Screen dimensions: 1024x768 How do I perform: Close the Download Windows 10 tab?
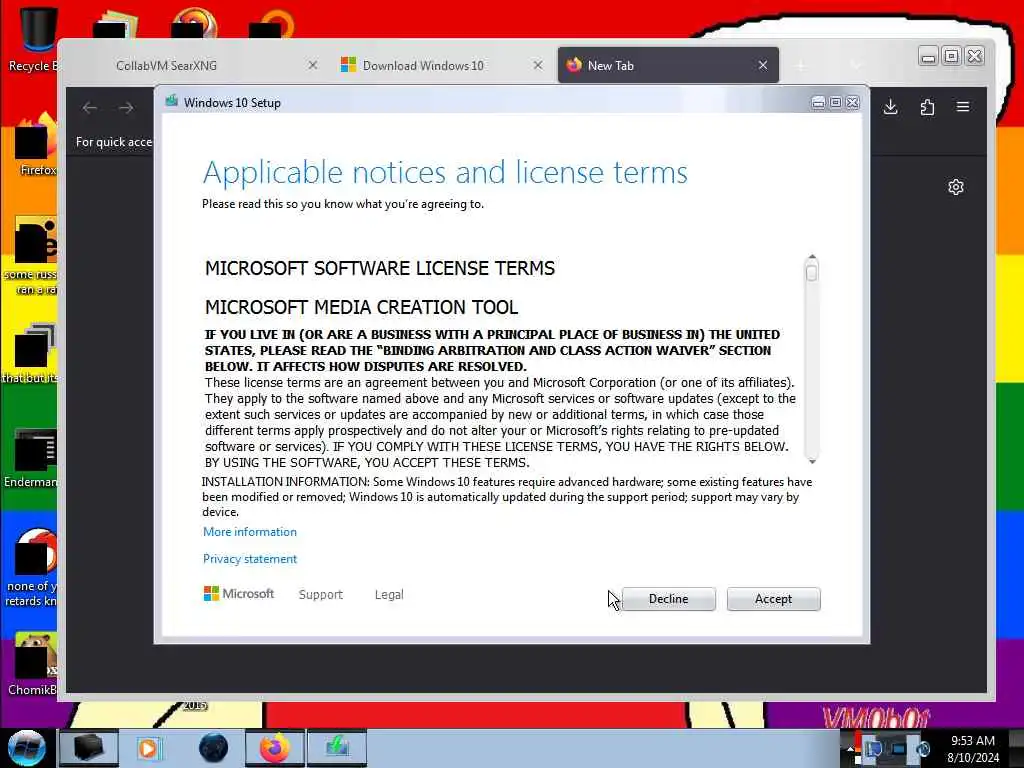pyautogui.click(x=537, y=65)
